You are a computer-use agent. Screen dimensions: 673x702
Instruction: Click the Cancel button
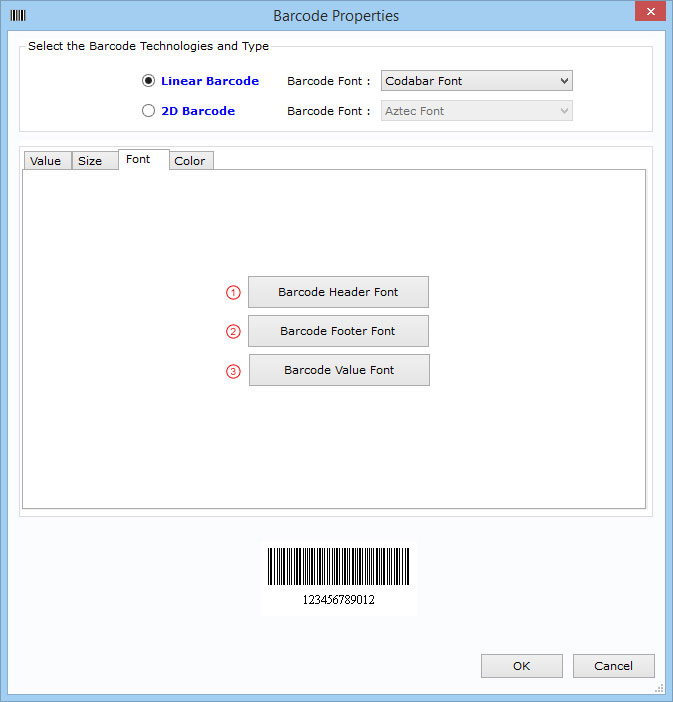[x=613, y=666]
